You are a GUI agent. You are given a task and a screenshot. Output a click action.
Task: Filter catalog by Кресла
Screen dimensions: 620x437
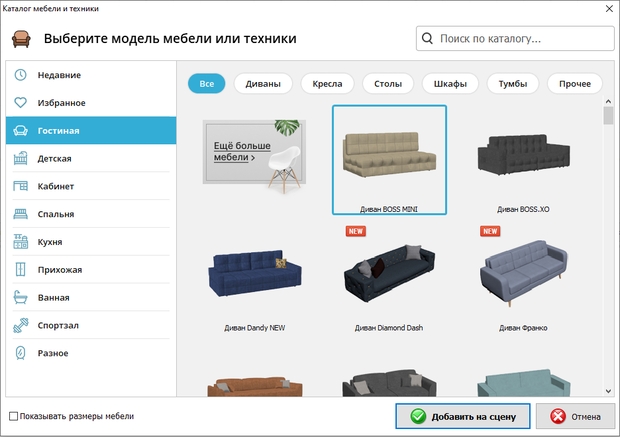tap(327, 83)
